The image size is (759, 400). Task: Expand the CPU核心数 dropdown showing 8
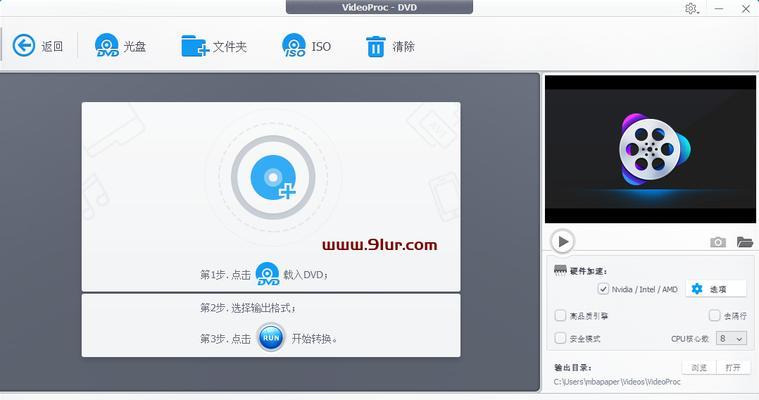pyautogui.click(x=731, y=338)
